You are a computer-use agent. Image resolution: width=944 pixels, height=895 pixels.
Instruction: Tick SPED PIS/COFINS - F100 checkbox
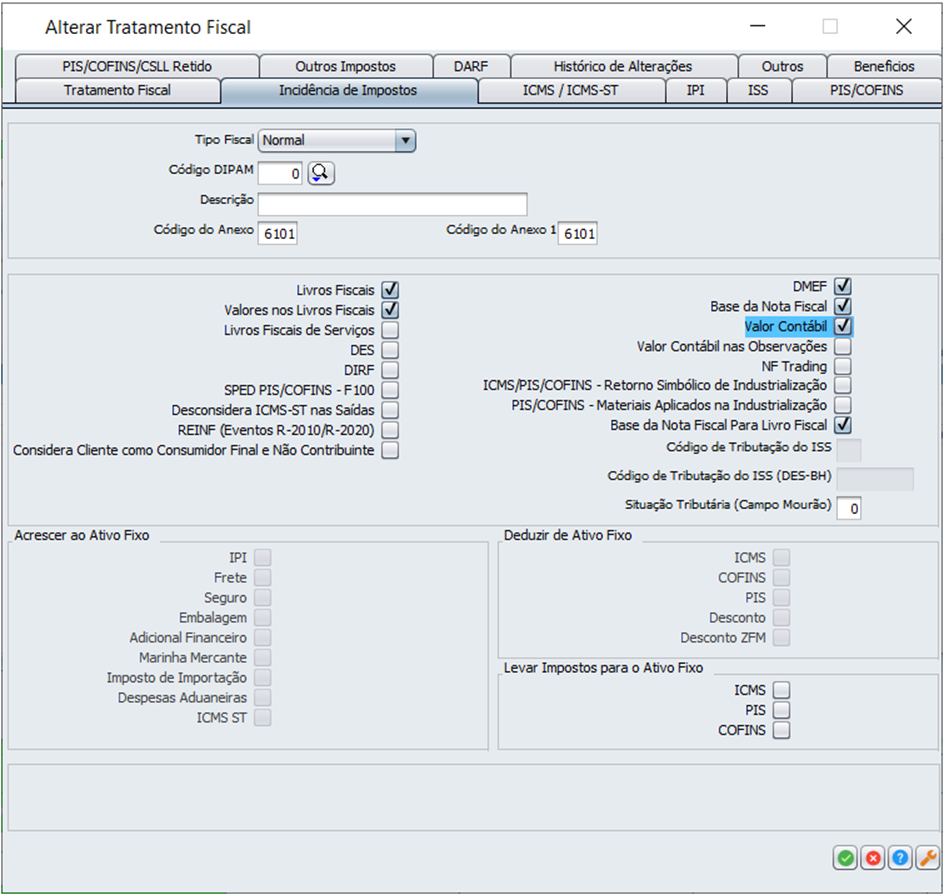[x=390, y=390]
